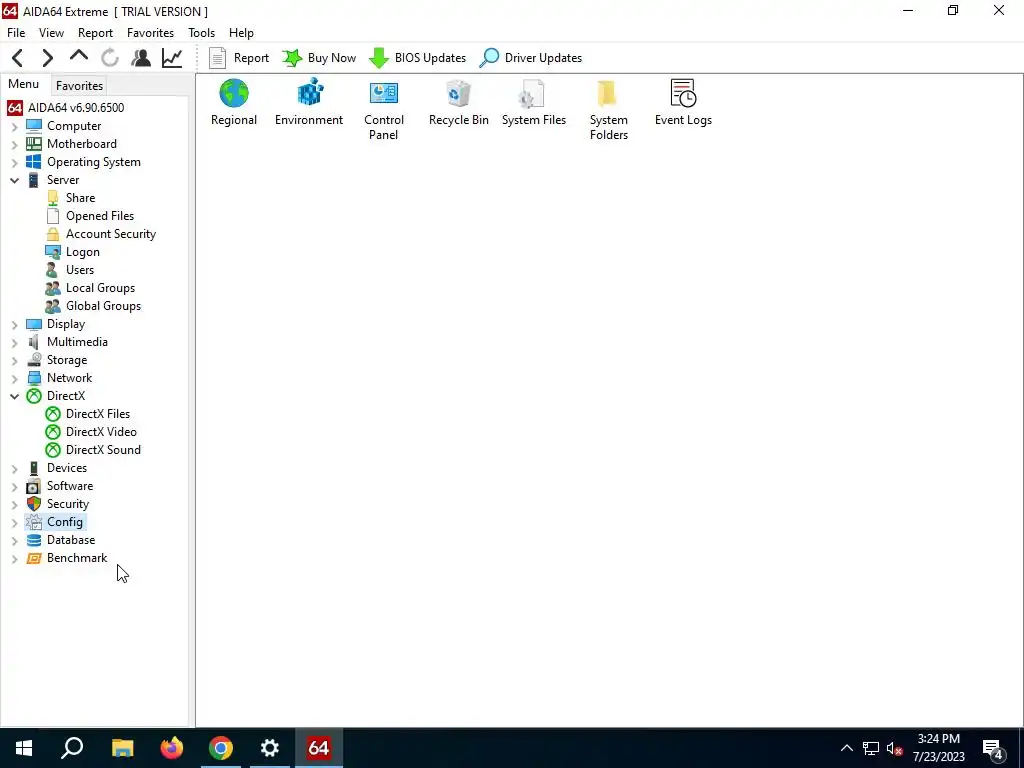Viewport: 1024px width, 768px height.
Task: Switch to the Menu tab in sidebar
Action: 24,84
